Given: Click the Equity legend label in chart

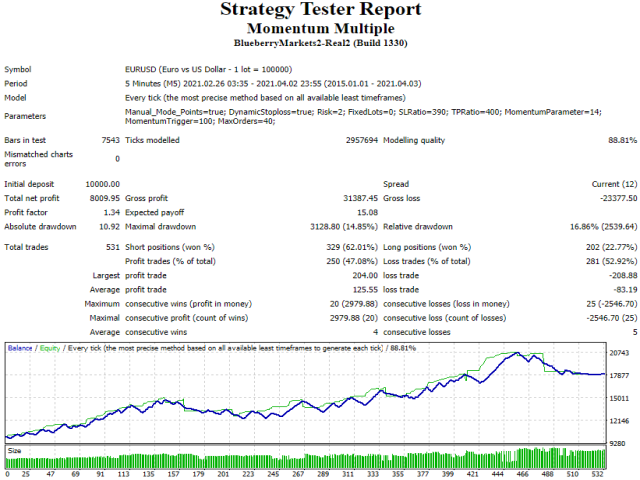Looking at the screenshot, I should pos(50,348).
